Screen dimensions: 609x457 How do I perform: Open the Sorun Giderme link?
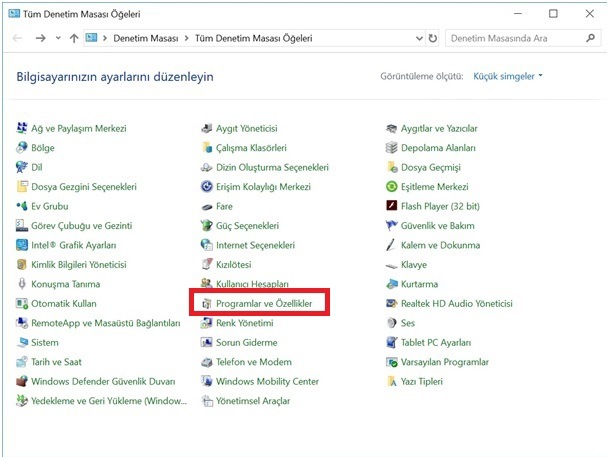247,342
